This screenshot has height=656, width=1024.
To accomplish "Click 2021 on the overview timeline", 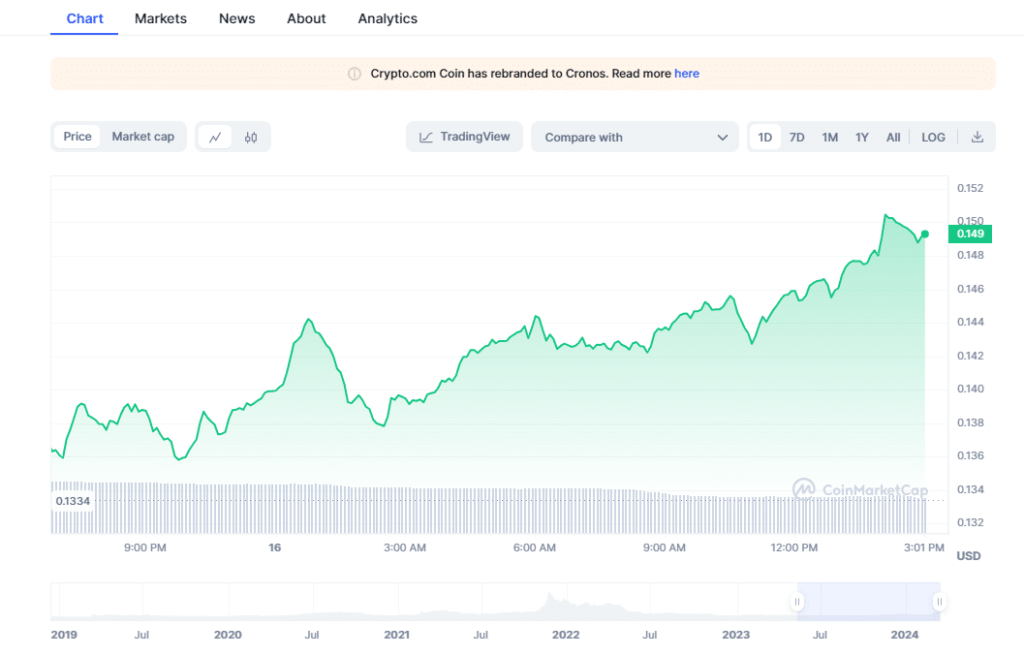I will click(x=397, y=635).
